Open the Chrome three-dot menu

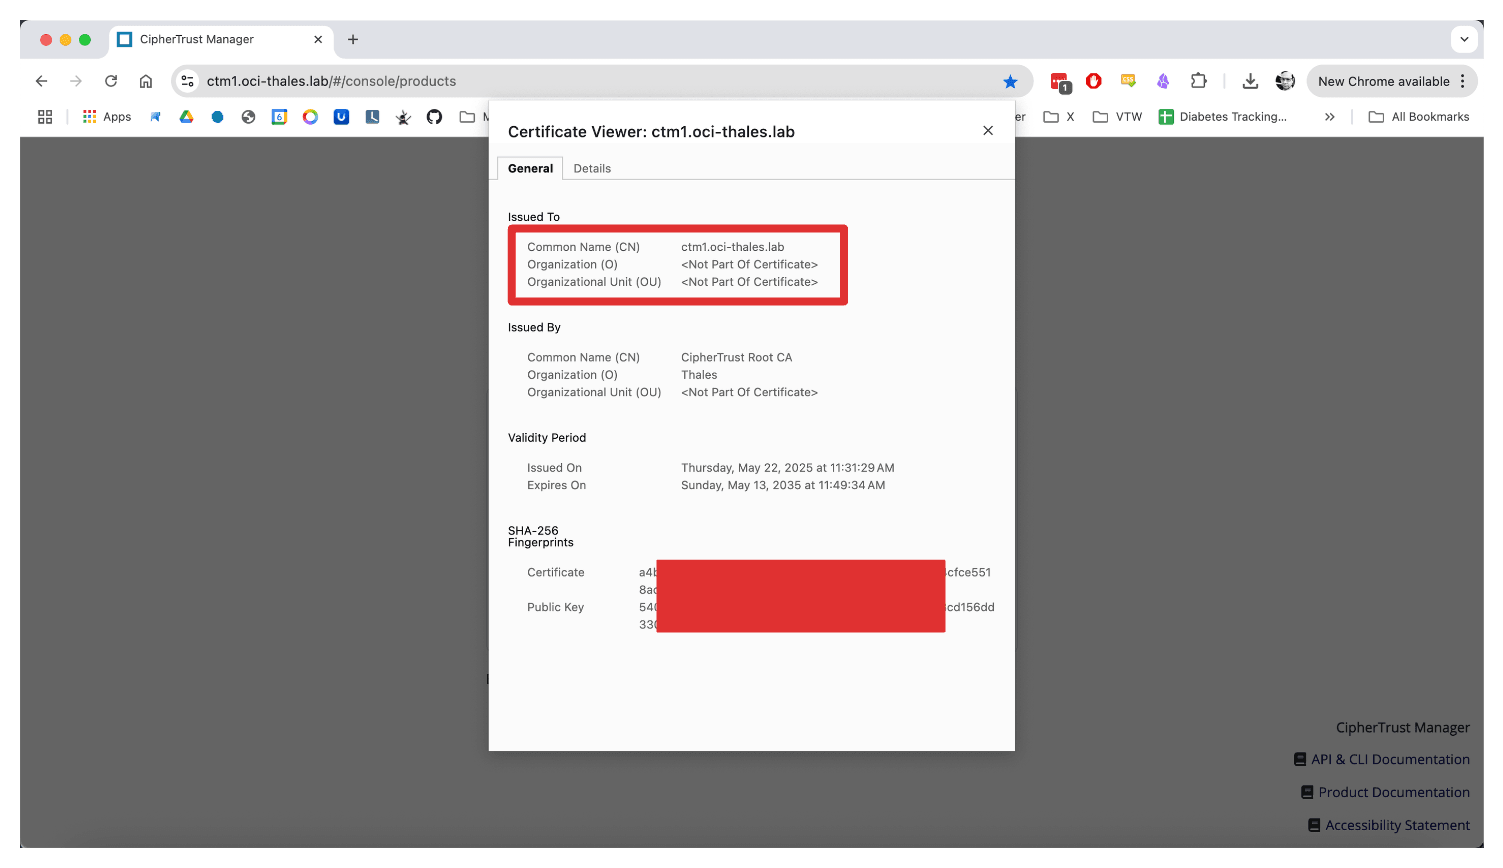coord(1462,81)
